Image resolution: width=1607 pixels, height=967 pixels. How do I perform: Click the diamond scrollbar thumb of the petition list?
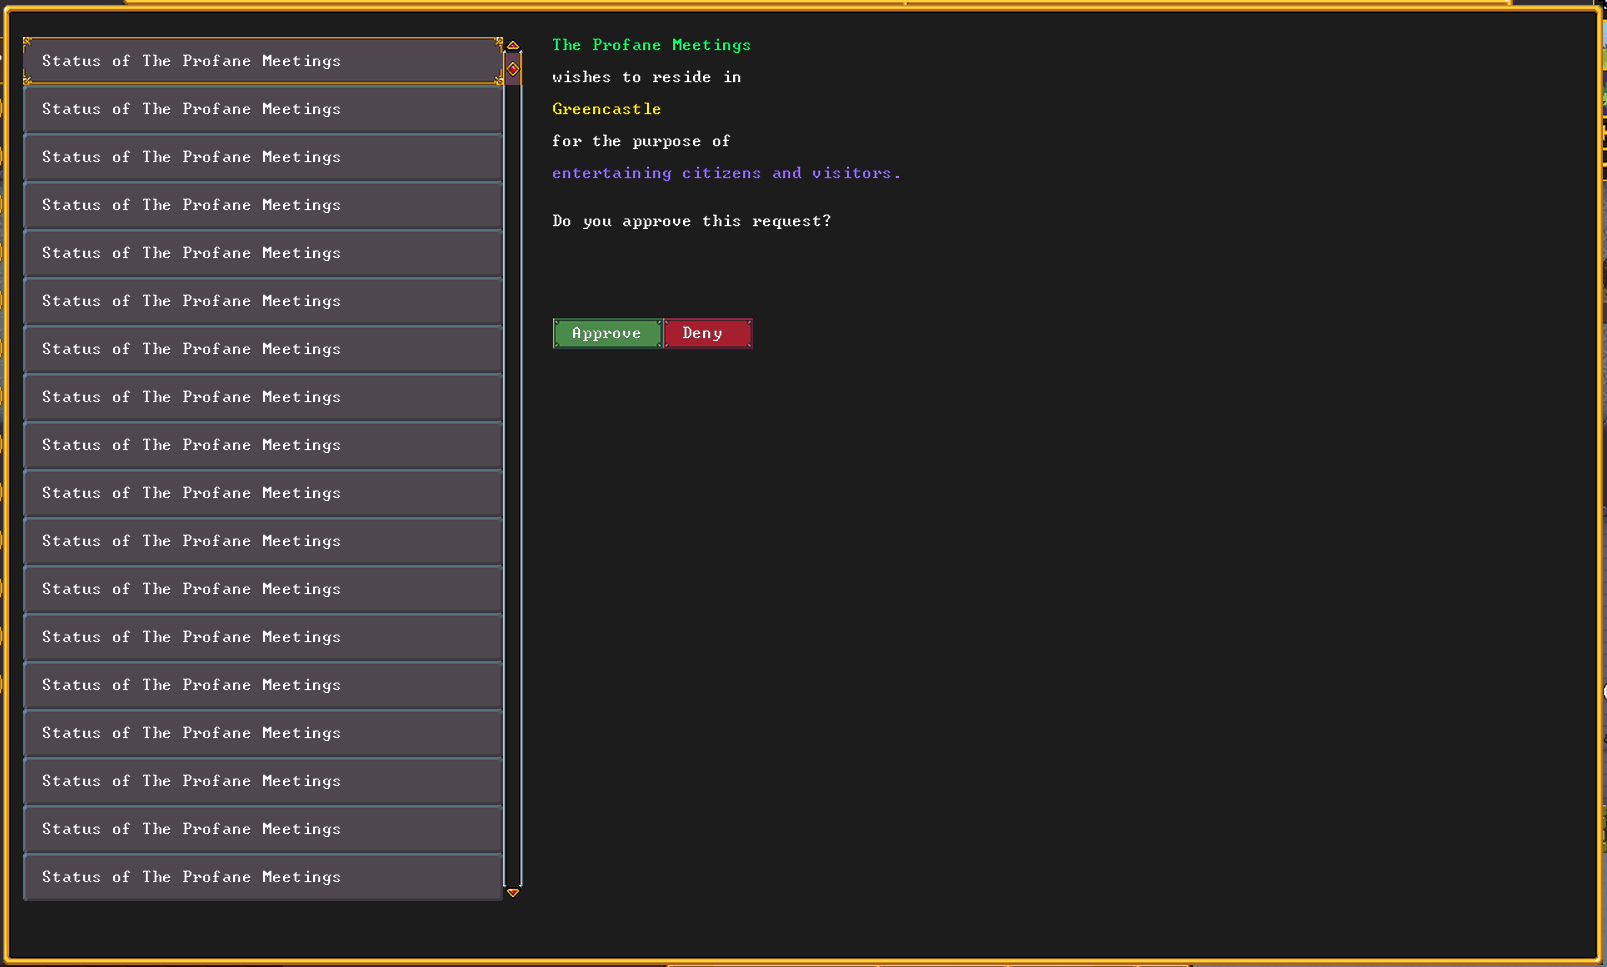point(513,69)
